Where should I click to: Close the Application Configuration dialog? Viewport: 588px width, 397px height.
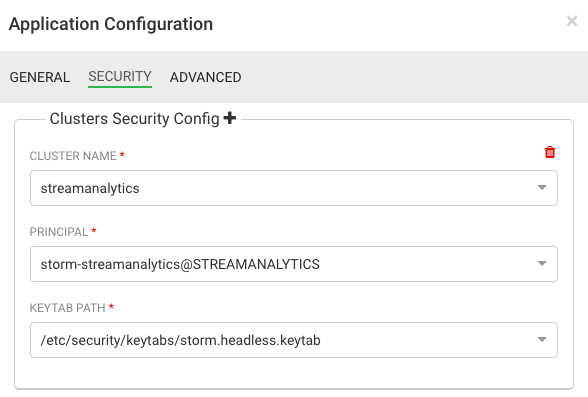click(572, 21)
